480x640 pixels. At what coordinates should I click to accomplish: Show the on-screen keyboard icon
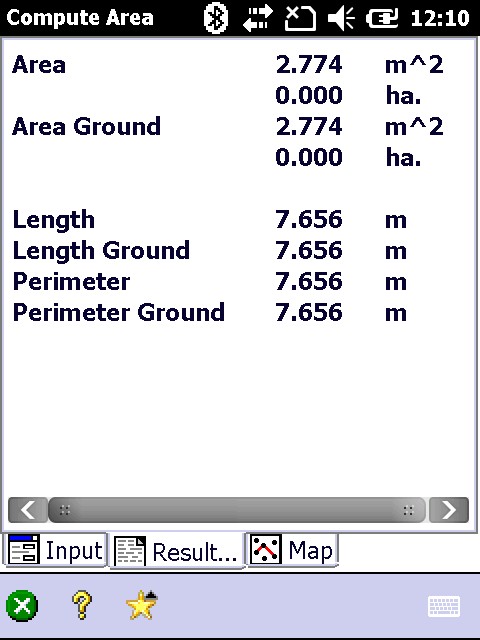tap(444, 606)
